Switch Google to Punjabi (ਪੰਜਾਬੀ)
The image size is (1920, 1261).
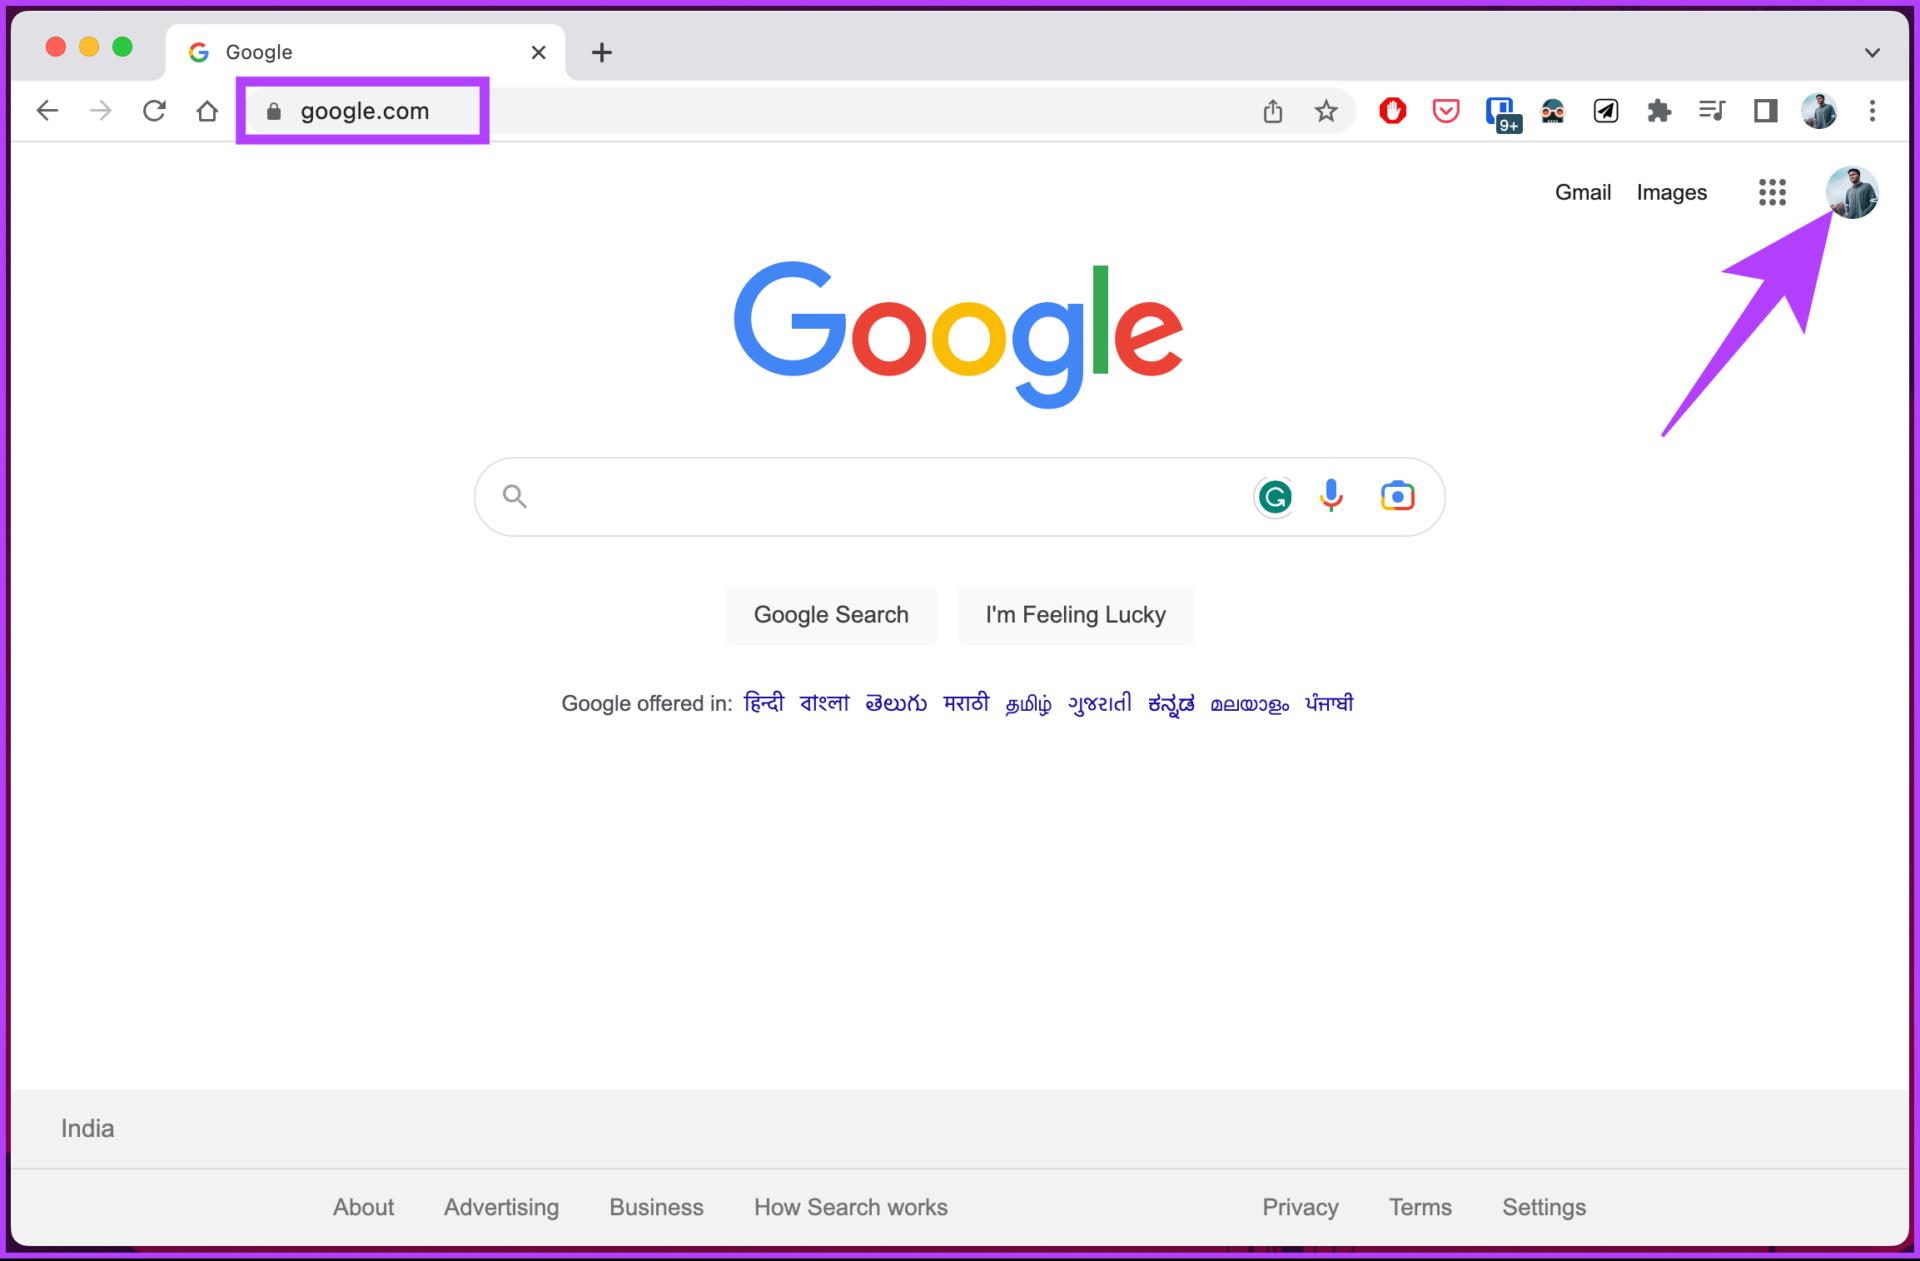(1329, 703)
